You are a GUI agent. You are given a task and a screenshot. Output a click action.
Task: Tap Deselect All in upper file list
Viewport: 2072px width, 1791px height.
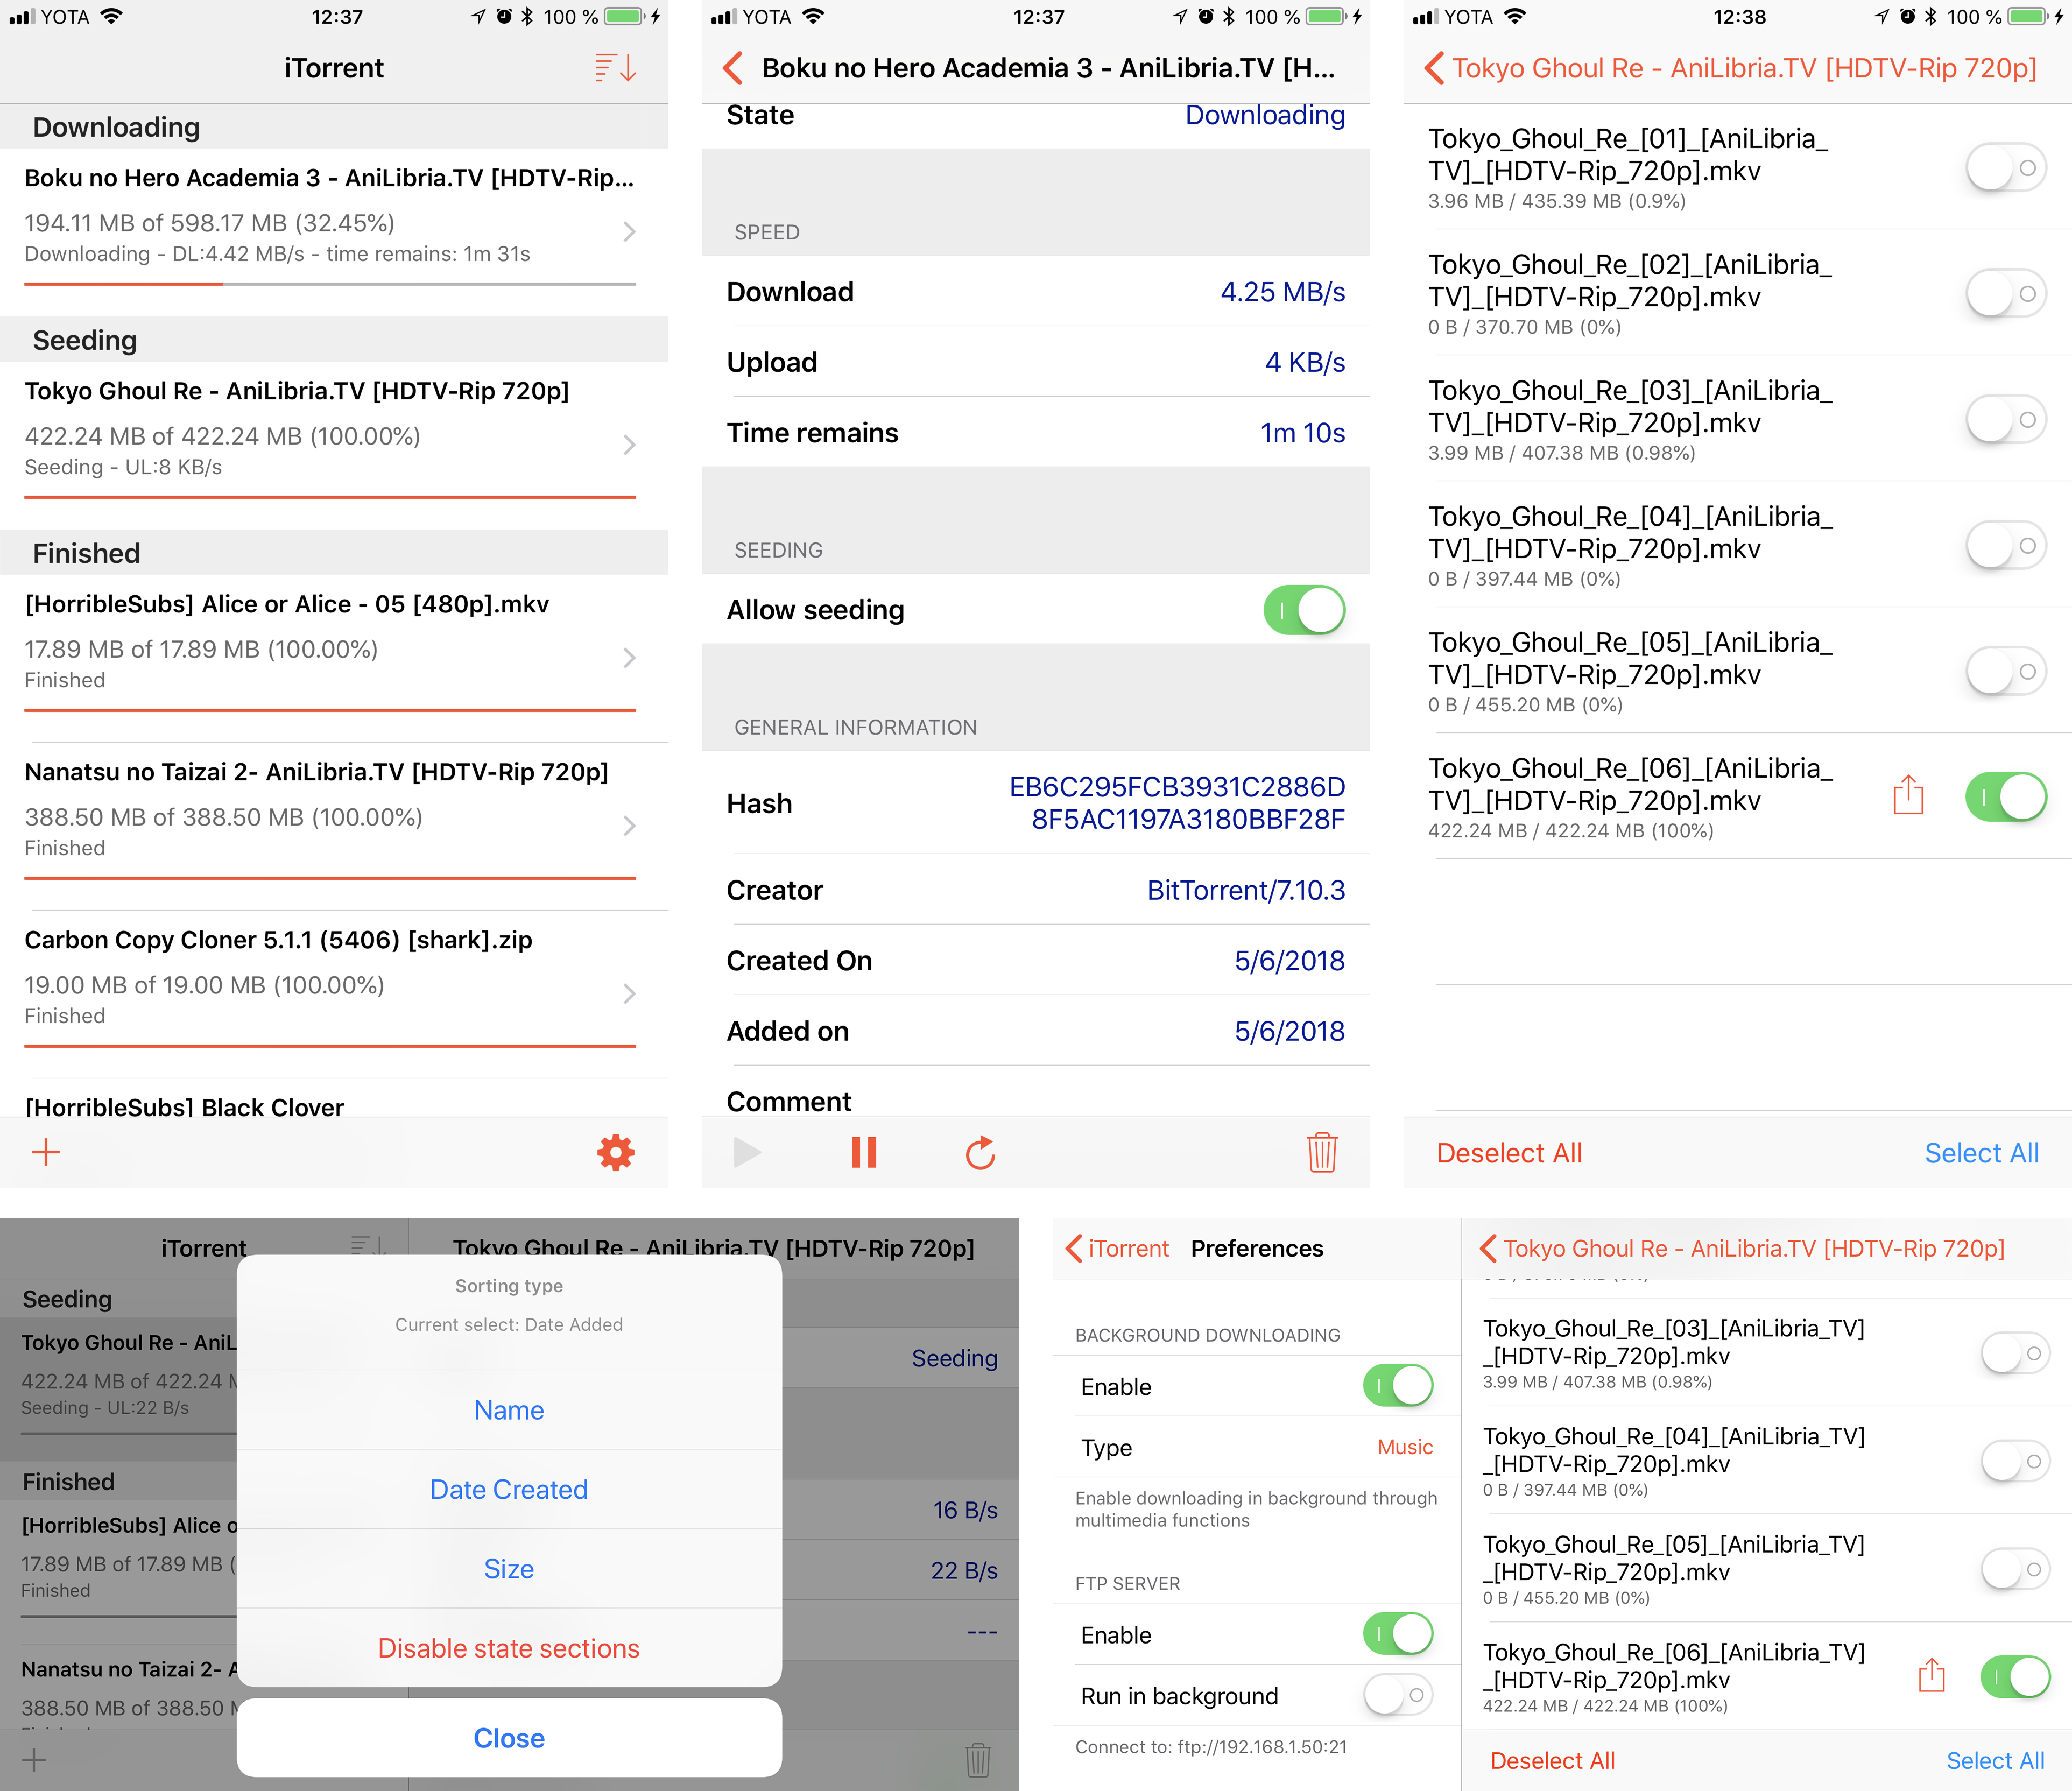pos(1509,1153)
